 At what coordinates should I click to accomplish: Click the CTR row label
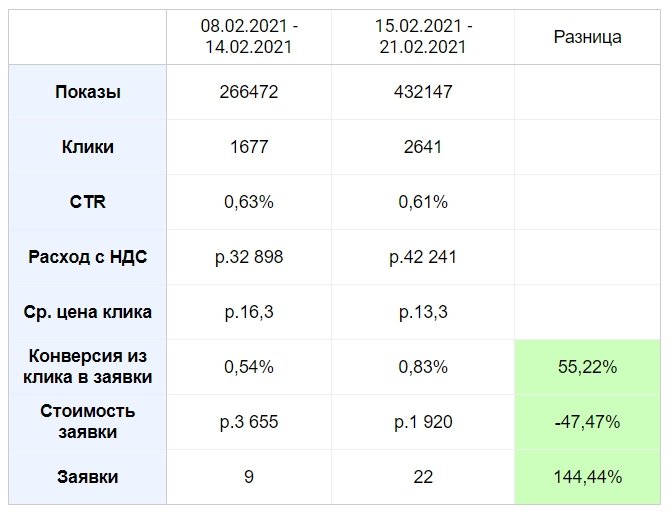(x=88, y=202)
